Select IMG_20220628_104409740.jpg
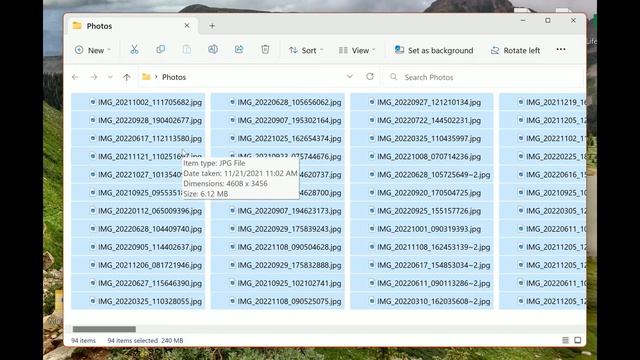Viewport: 640px width, 360px height. point(138,229)
